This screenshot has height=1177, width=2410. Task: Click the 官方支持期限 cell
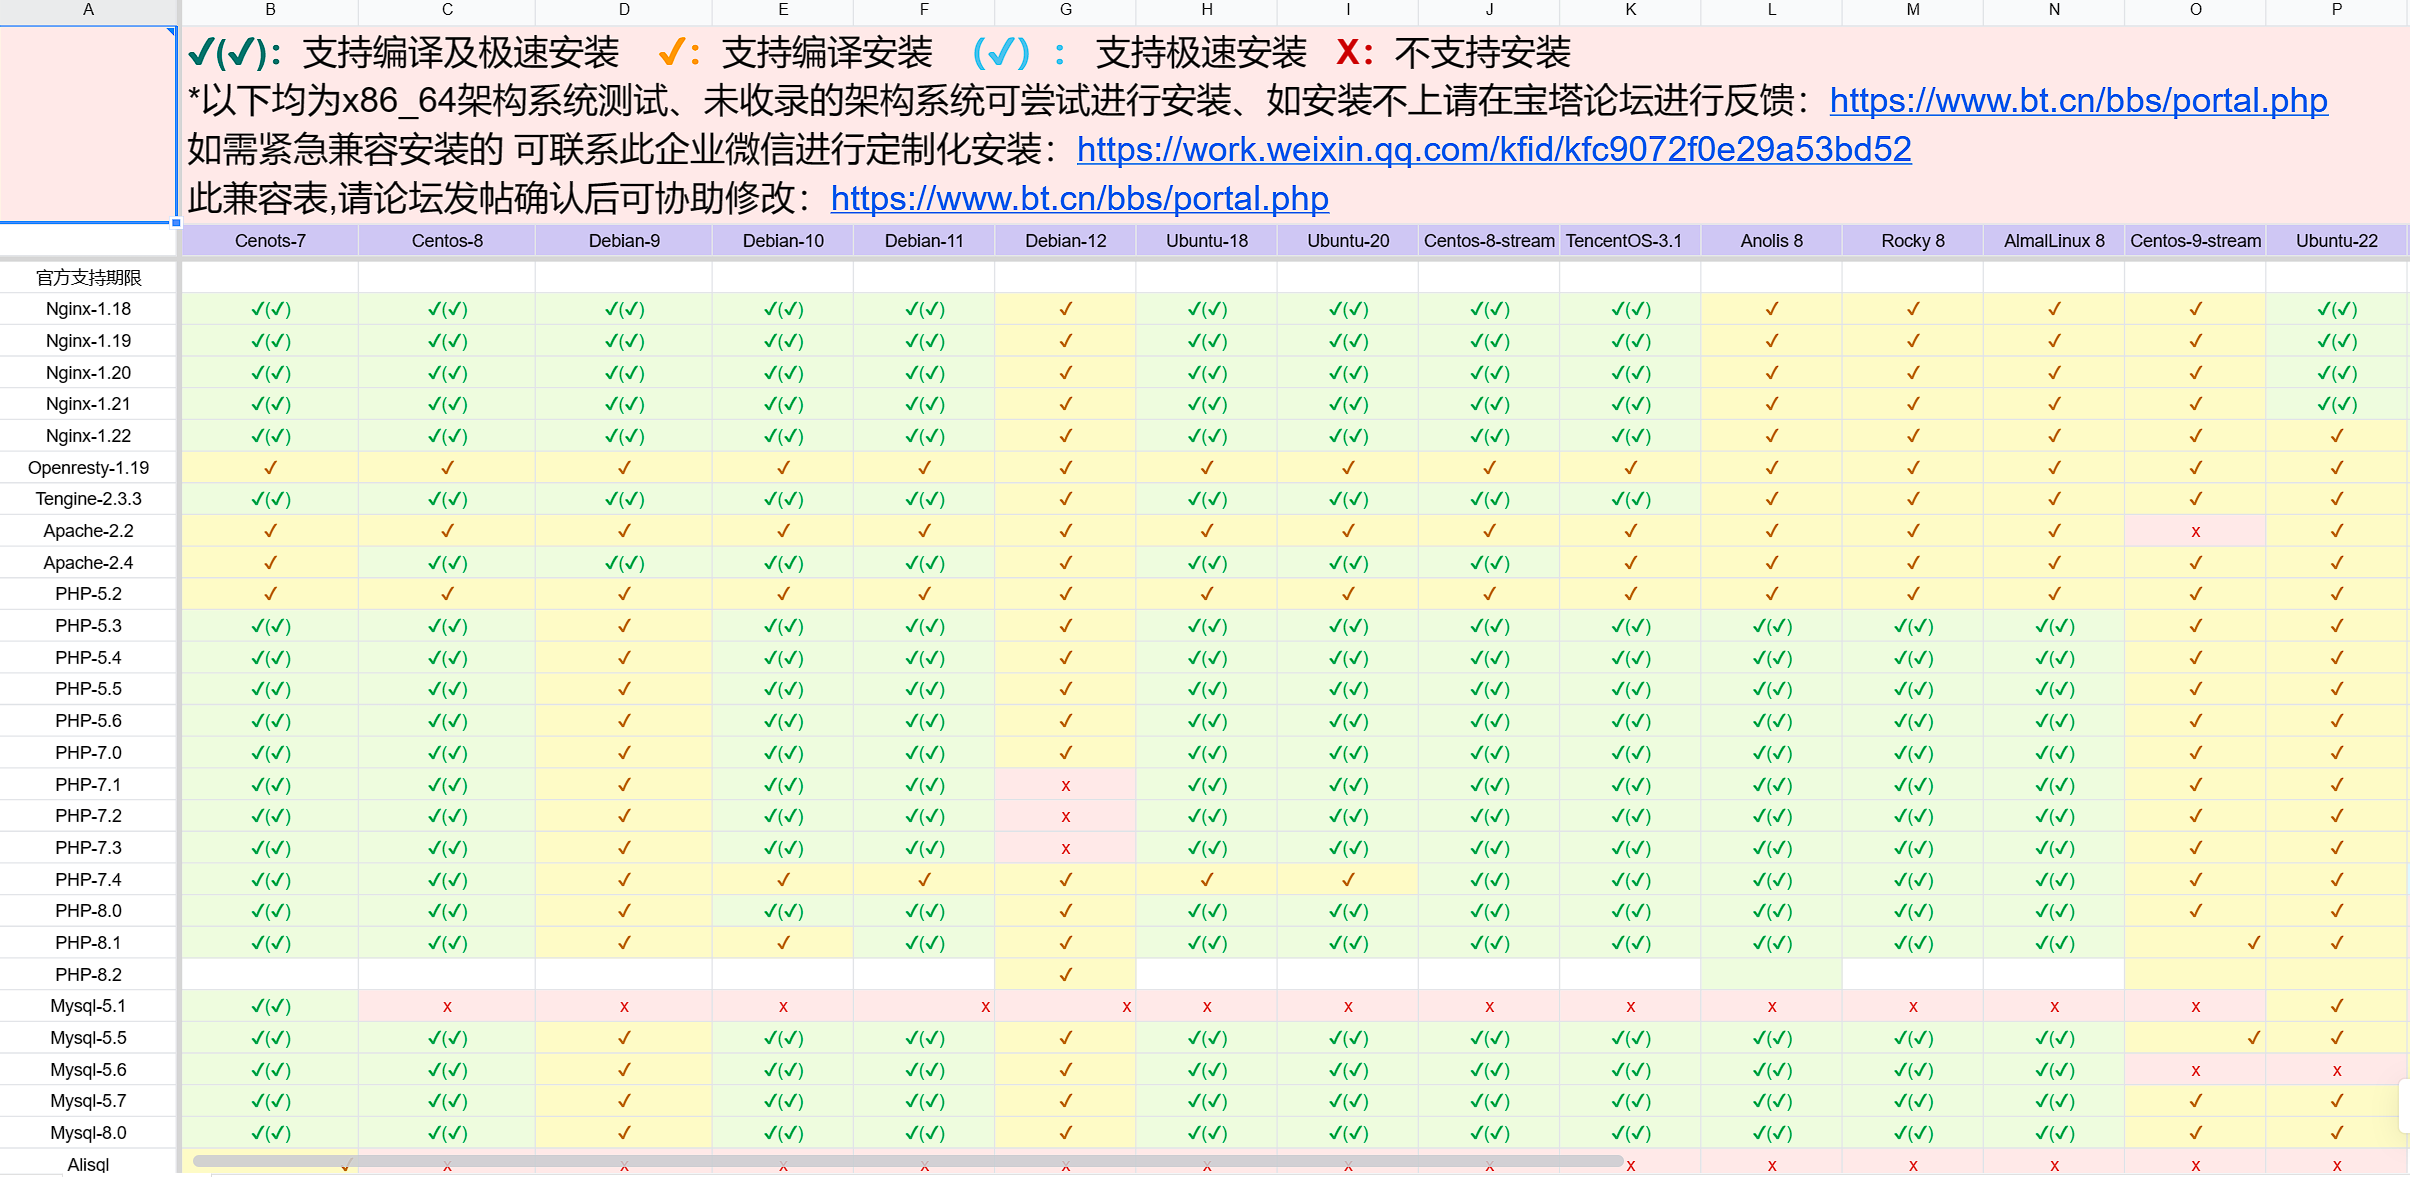pyautogui.click(x=88, y=277)
